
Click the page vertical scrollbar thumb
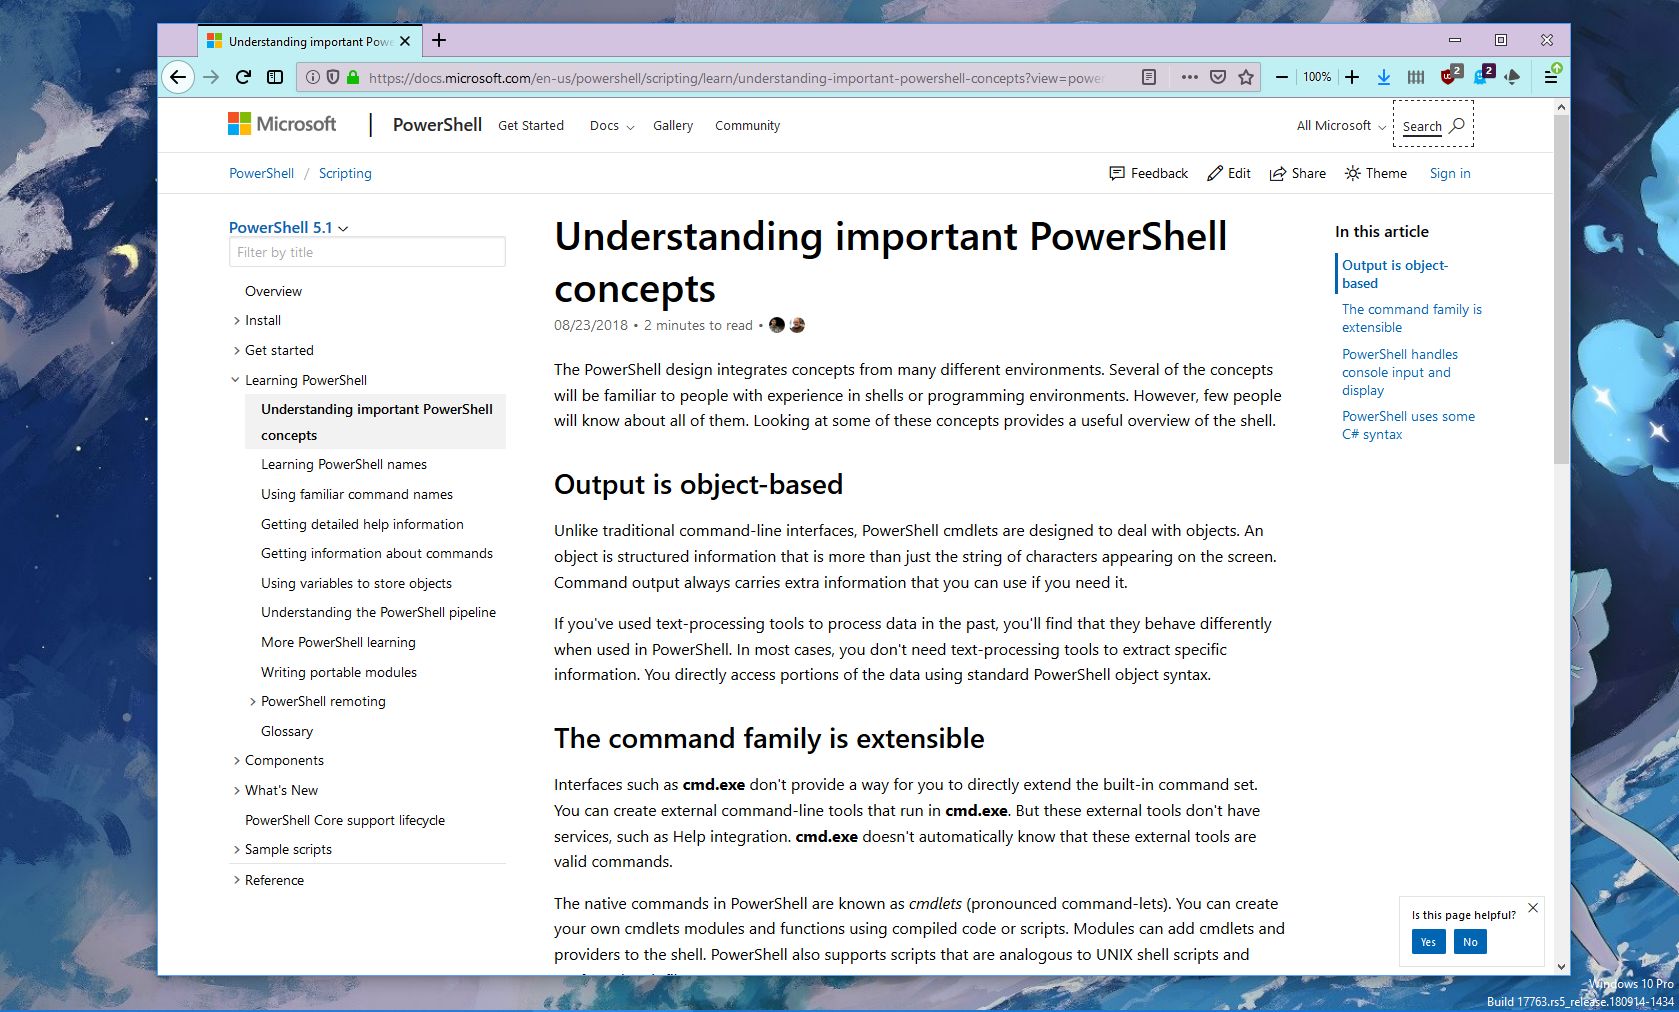click(x=1561, y=290)
